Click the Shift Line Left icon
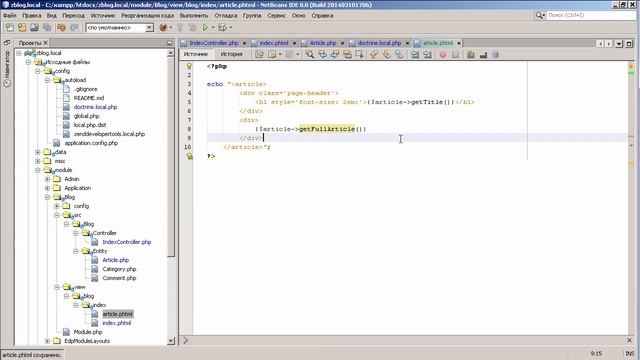640x360 pixels. [415, 54]
